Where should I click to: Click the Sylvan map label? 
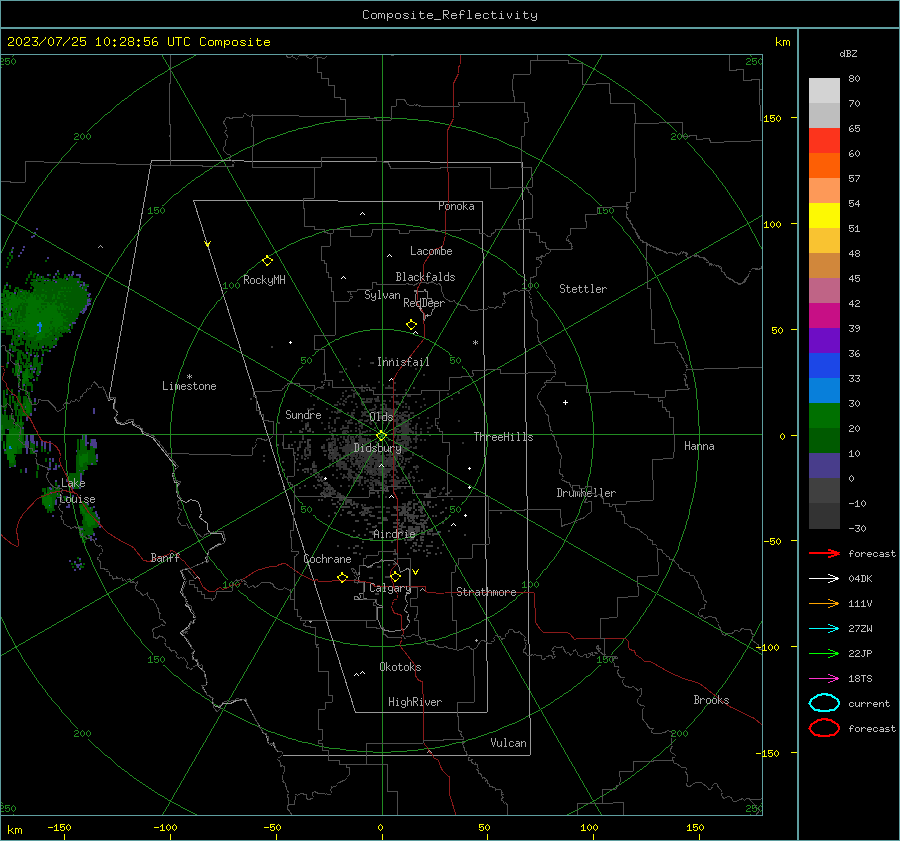pos(382,295)
